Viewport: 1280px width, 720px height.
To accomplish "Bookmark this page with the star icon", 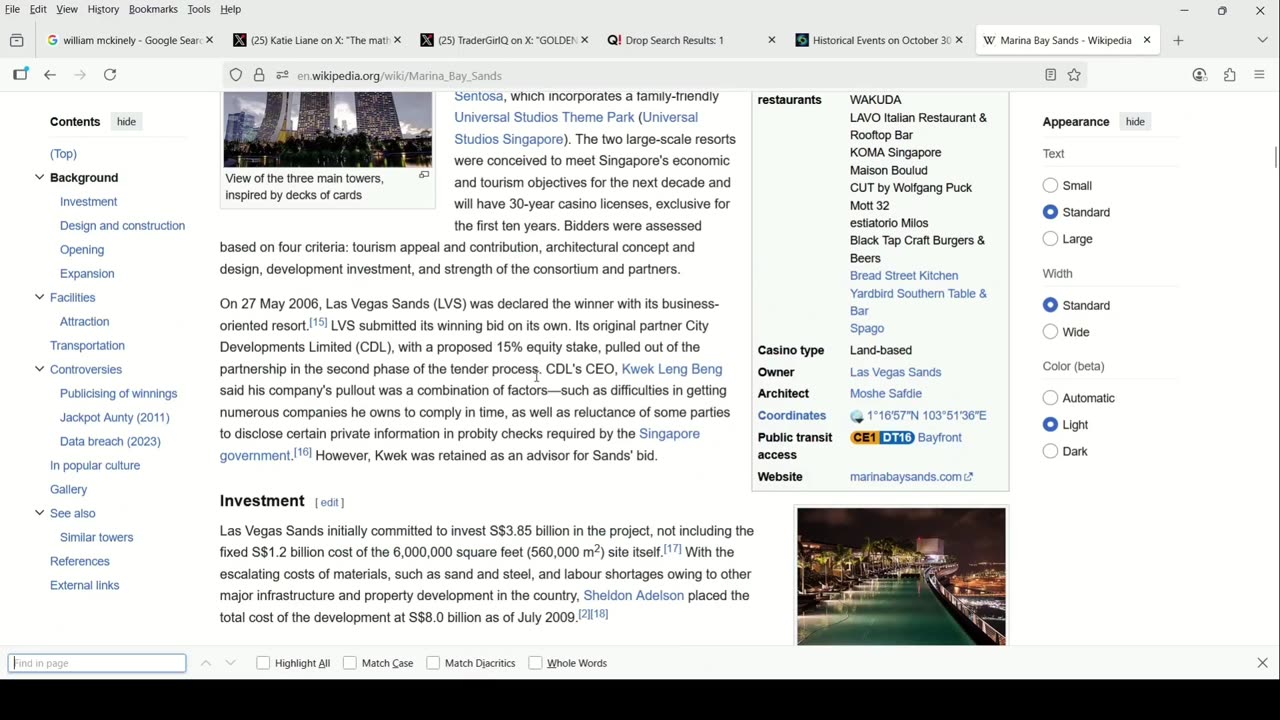I will 1074,75.
